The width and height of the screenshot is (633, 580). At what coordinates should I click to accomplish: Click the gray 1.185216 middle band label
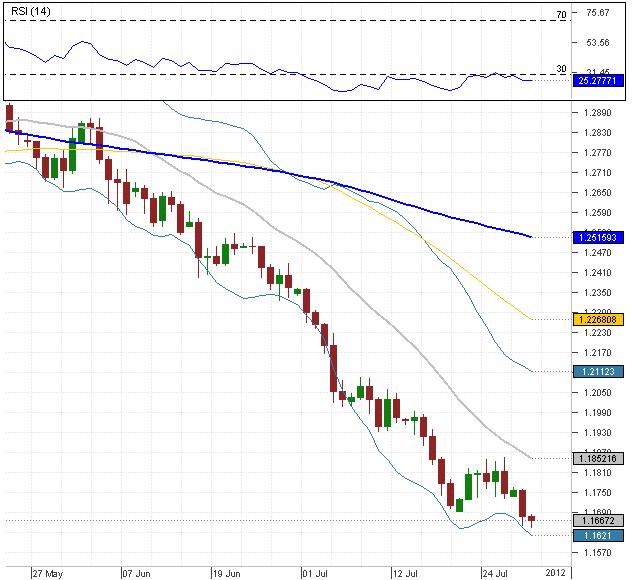coord(599,458)
